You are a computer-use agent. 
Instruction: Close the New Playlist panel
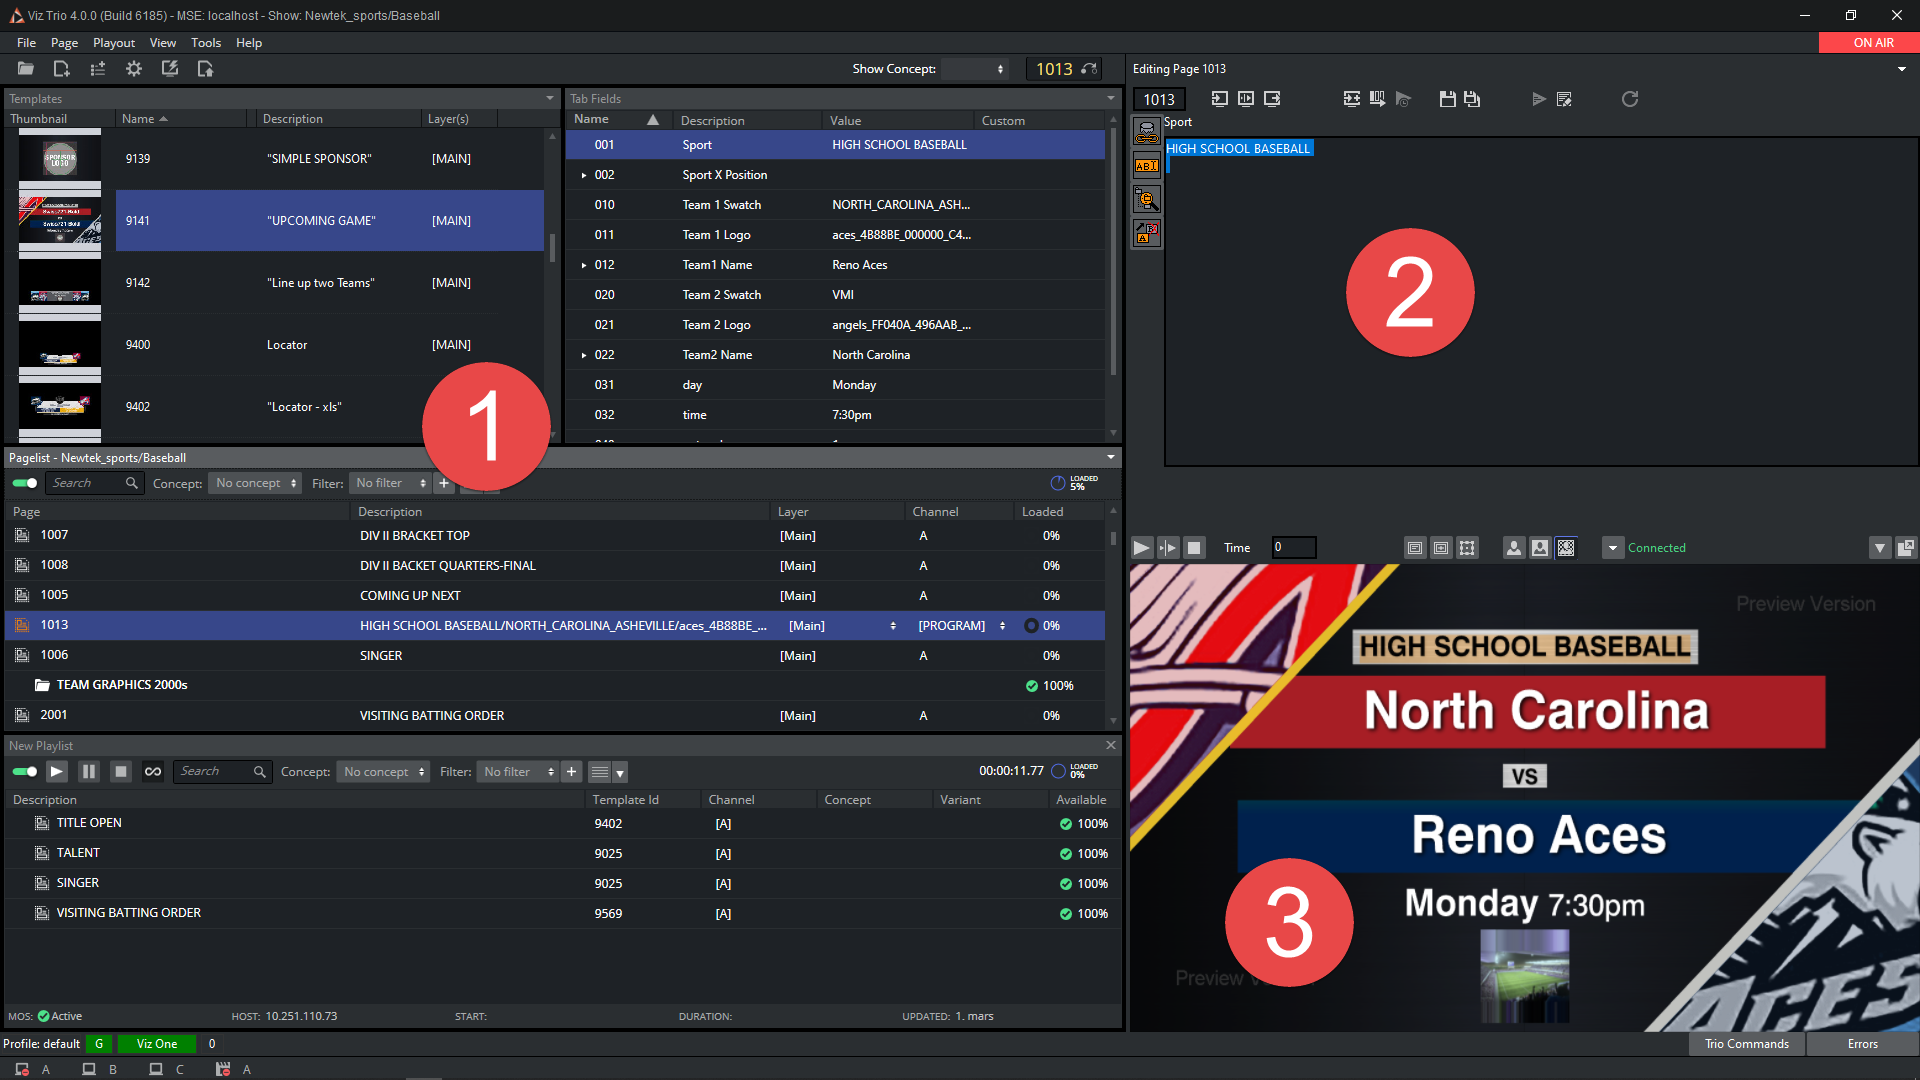1111,746
